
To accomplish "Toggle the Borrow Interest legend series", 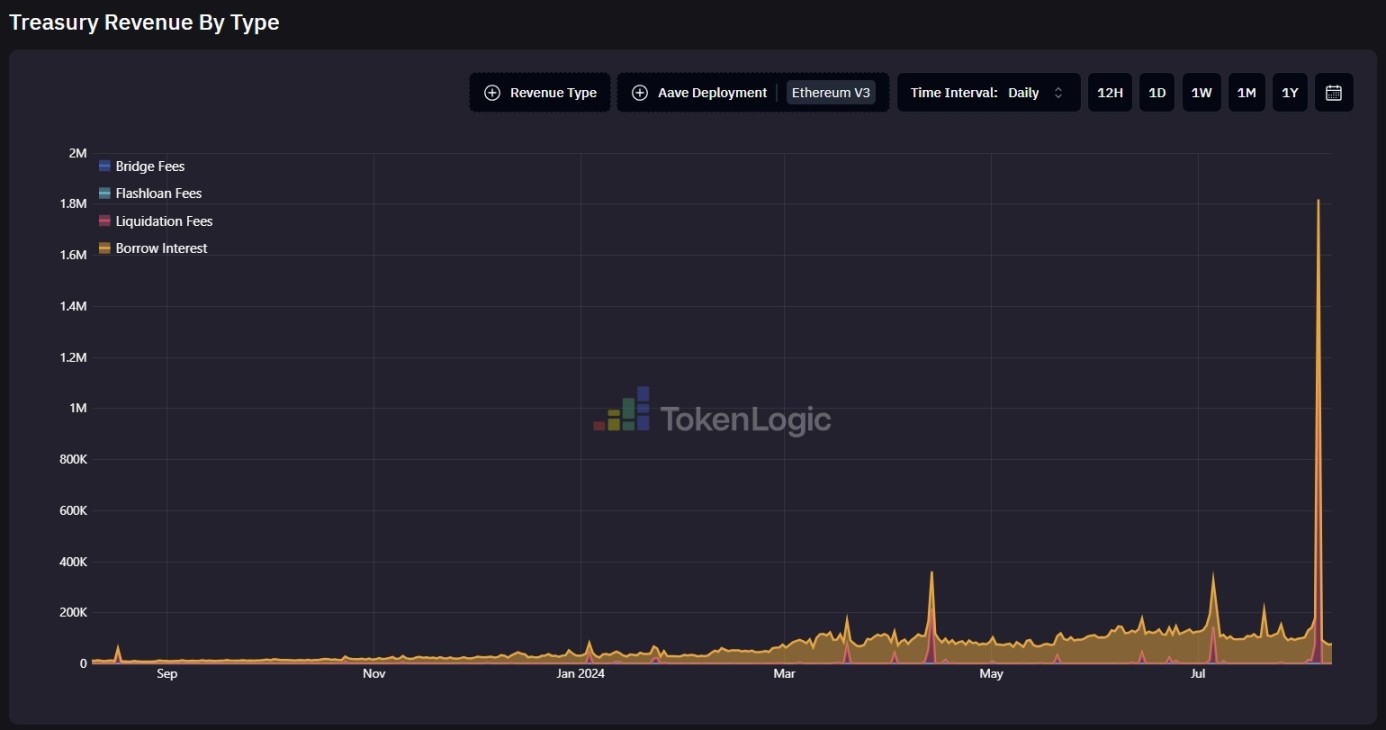I will [153, 248].
